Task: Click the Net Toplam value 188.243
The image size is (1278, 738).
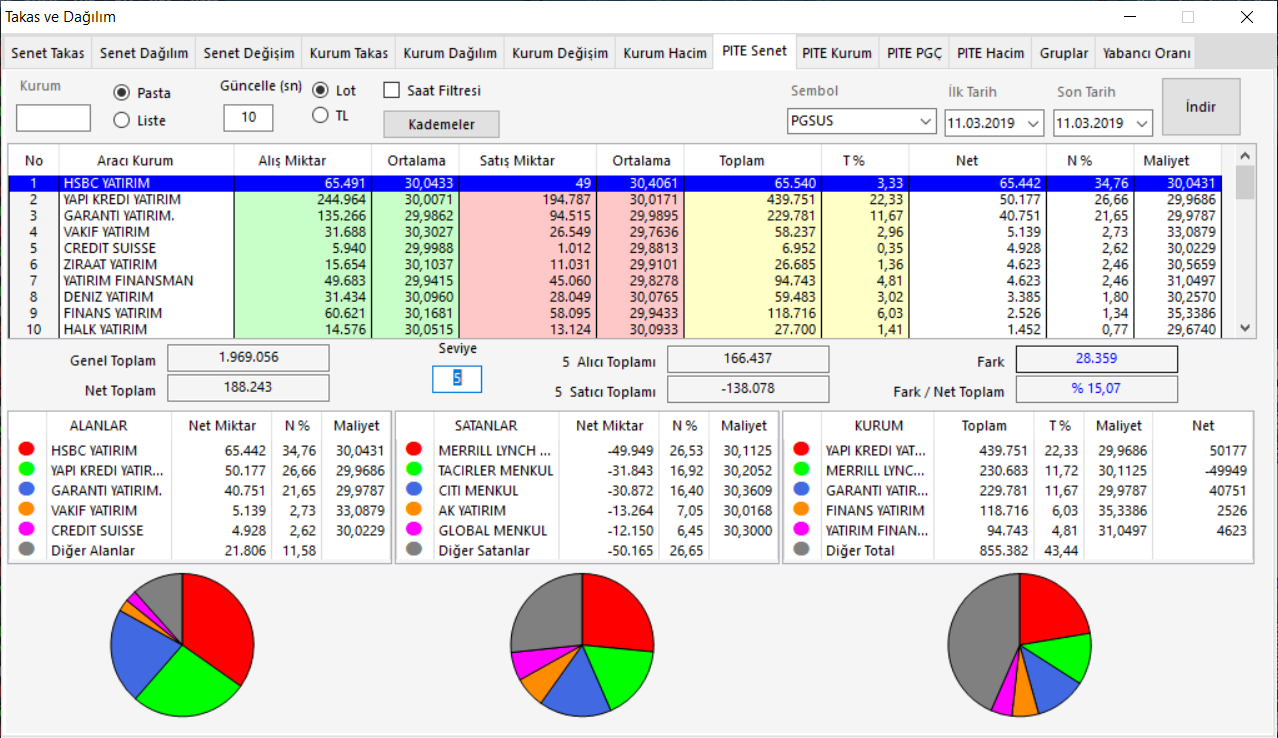Action: (248, 387)
